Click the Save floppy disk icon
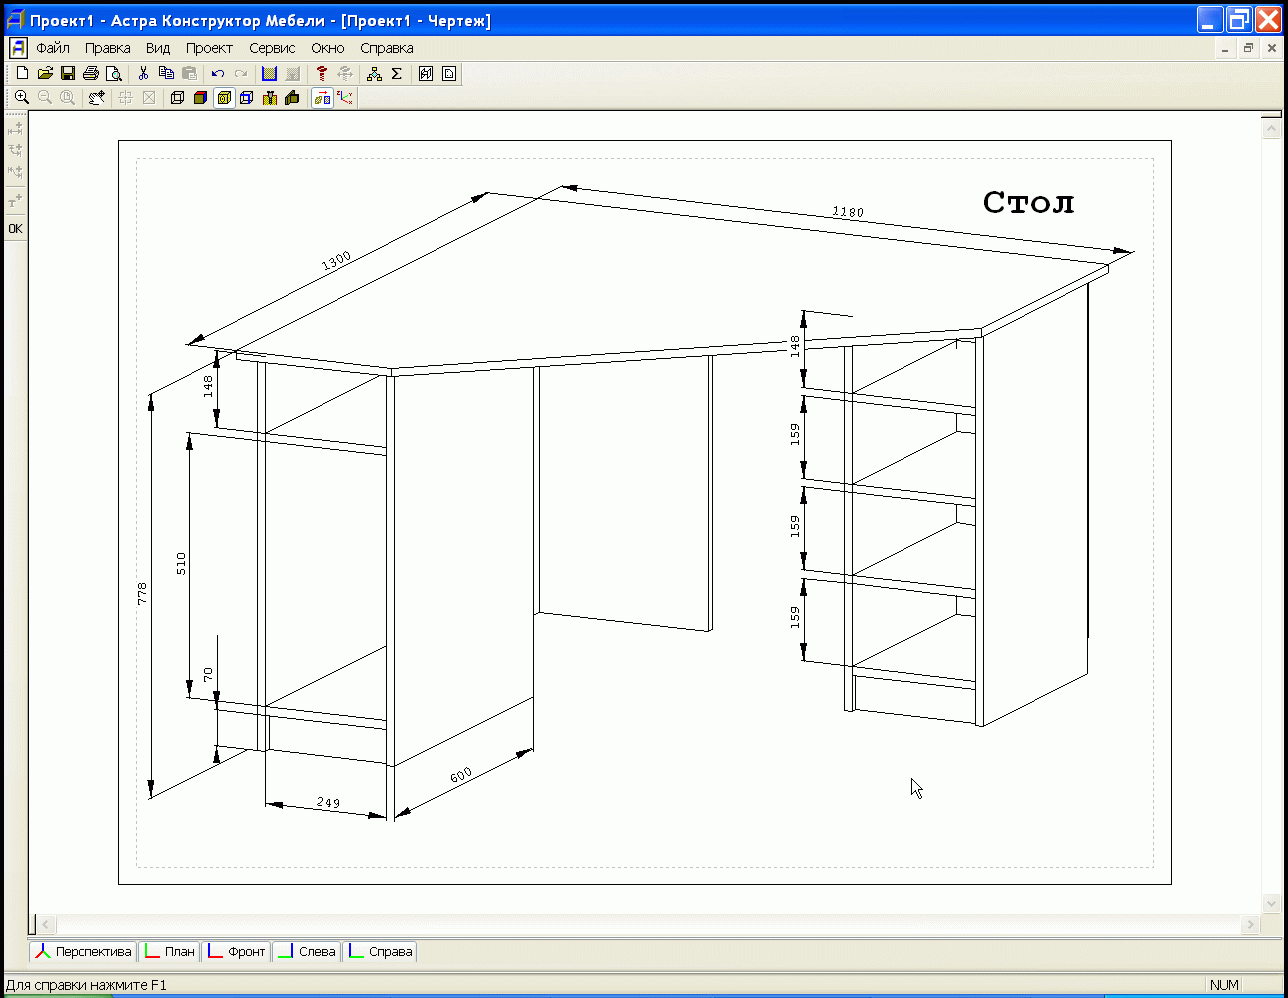1288x998 pixels. tap(68, 73)
